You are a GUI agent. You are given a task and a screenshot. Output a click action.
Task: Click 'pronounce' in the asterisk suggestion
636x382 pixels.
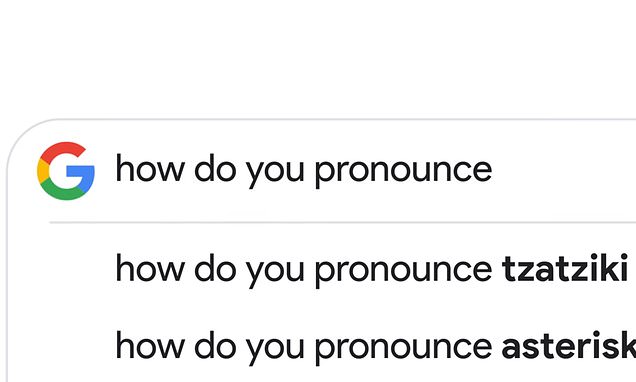pos(403,348)
